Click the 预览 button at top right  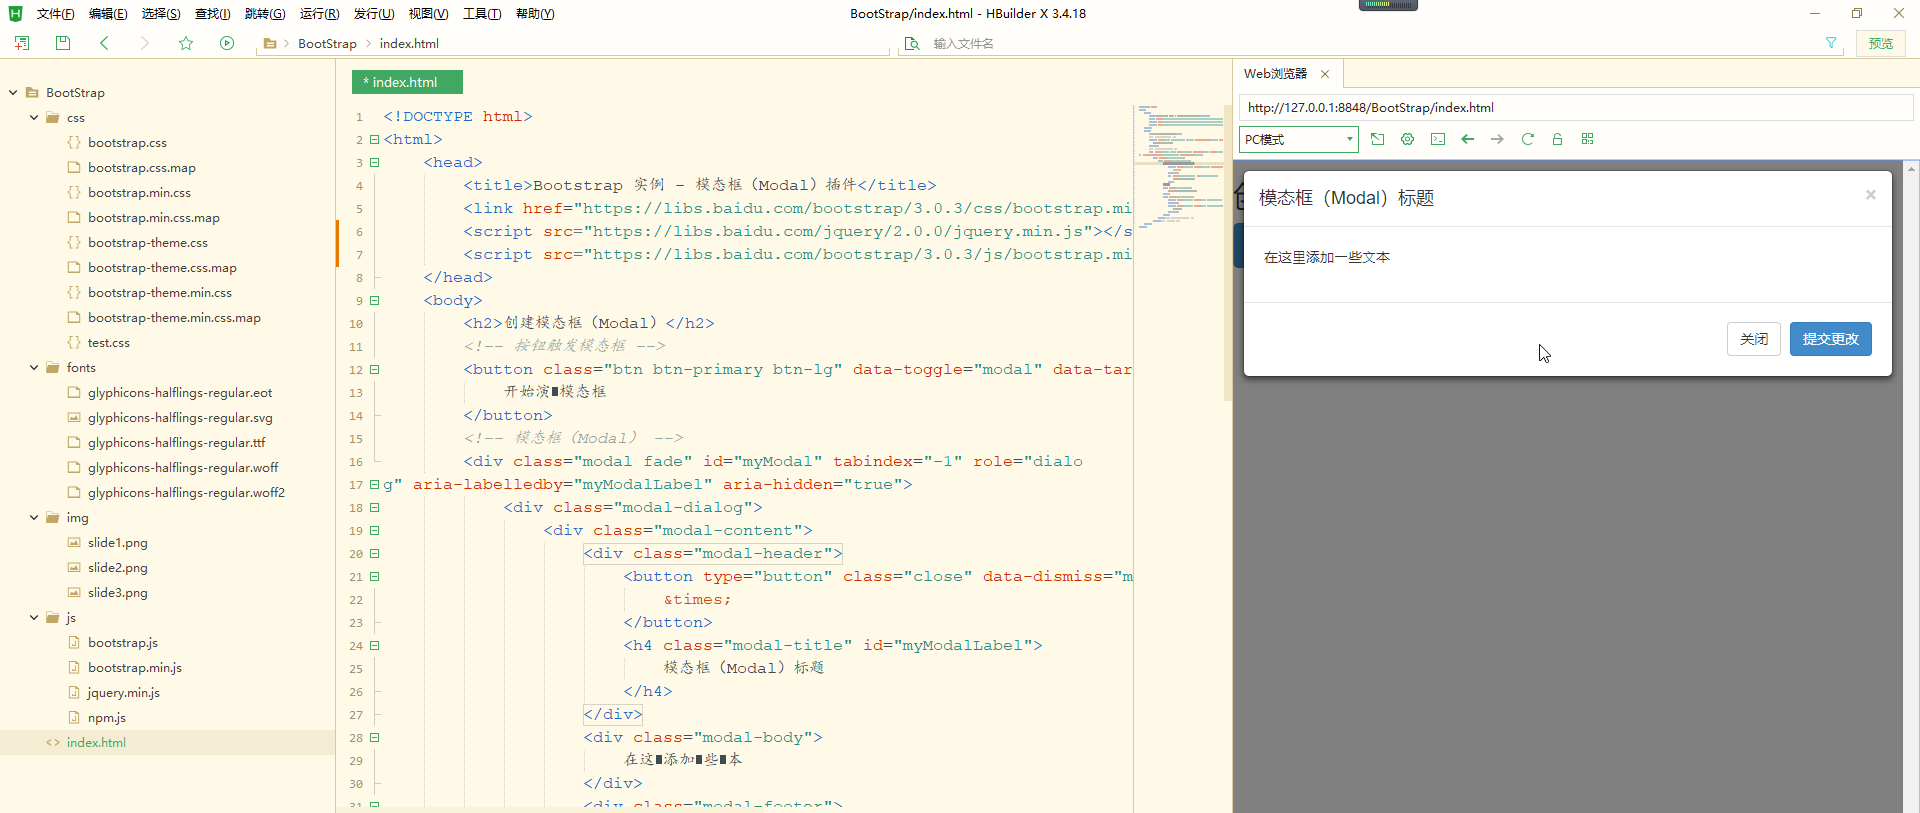click(1881, 43)
